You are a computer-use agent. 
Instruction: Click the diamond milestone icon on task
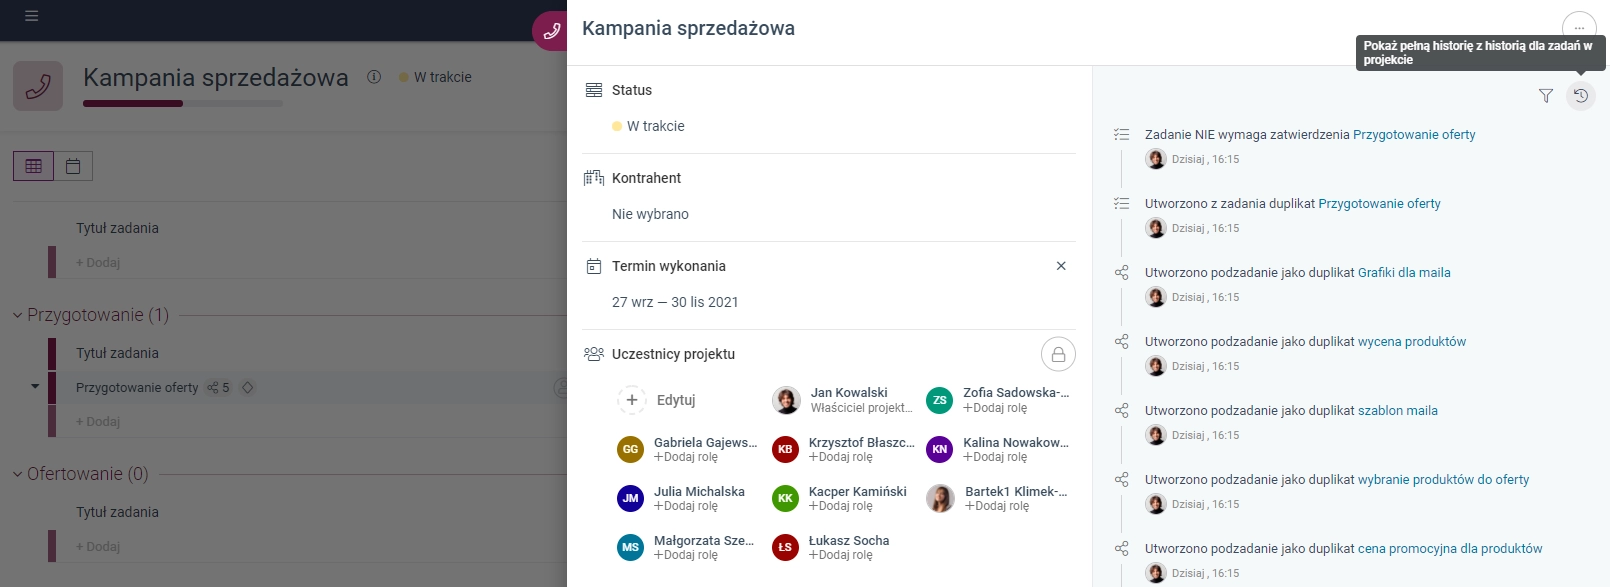point(248,388)
